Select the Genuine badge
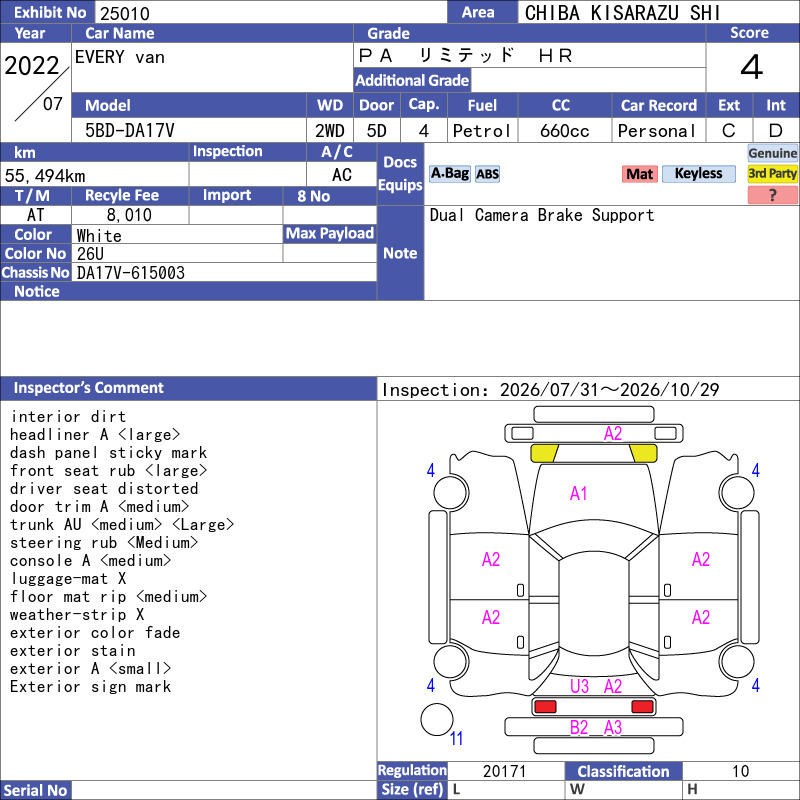The height and width of the screenshot is (800, 800). click(772, 153)
